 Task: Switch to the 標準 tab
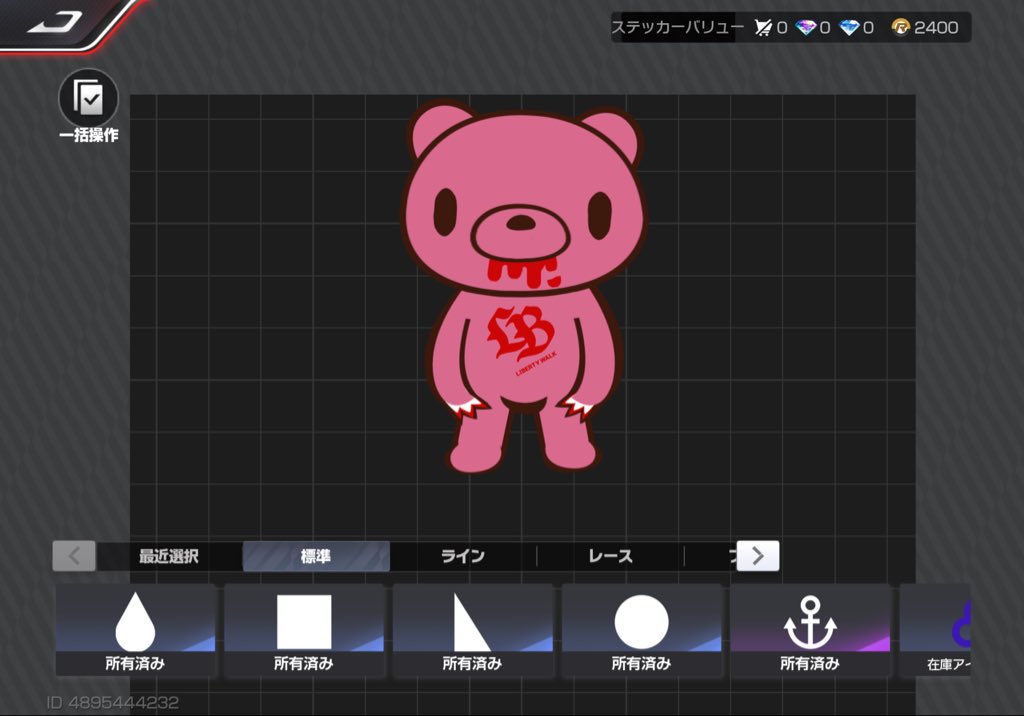(x=316, y=556)
